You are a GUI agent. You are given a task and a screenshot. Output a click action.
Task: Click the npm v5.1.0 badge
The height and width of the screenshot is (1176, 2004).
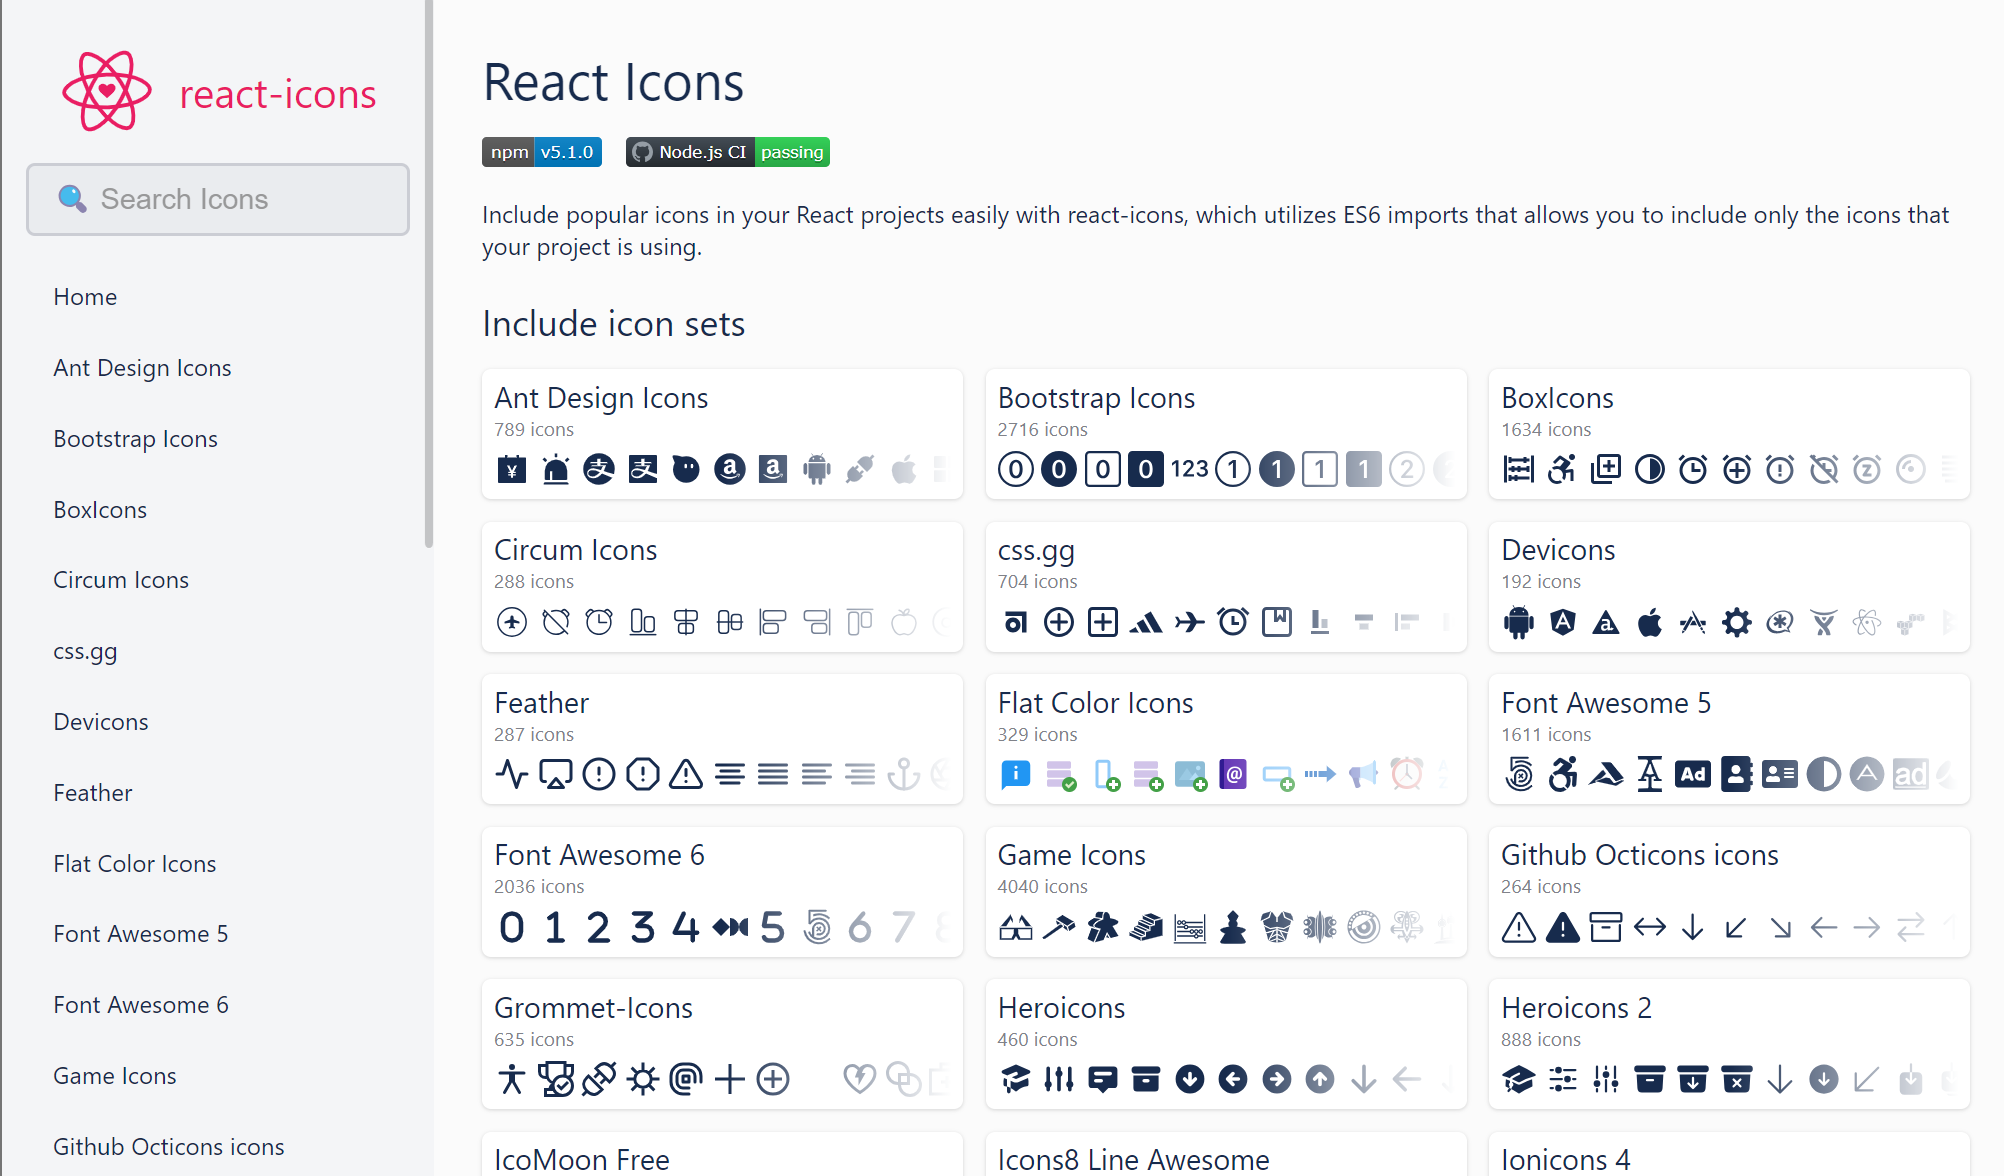pyautogui.click(x=541, y=152)
